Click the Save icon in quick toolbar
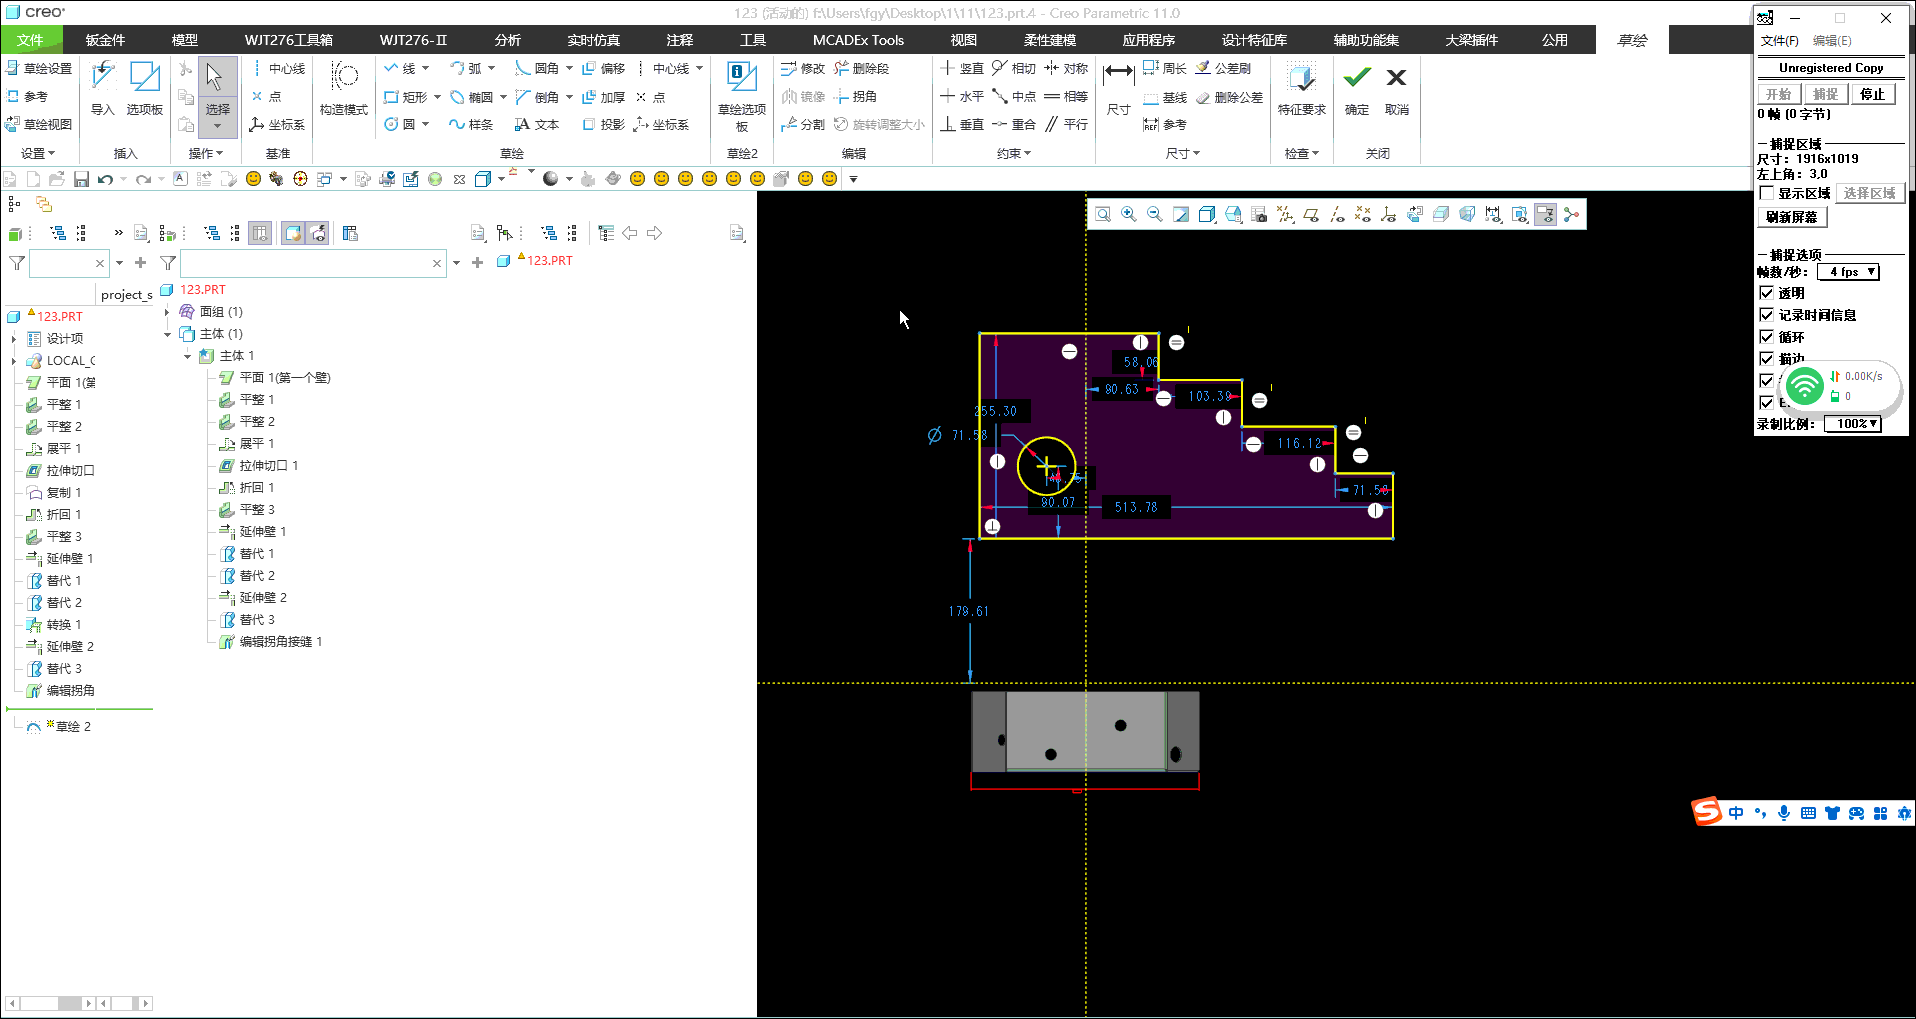Image resolution: width=1916 pixels, height=1019 pixels. [x=81, y=179]
